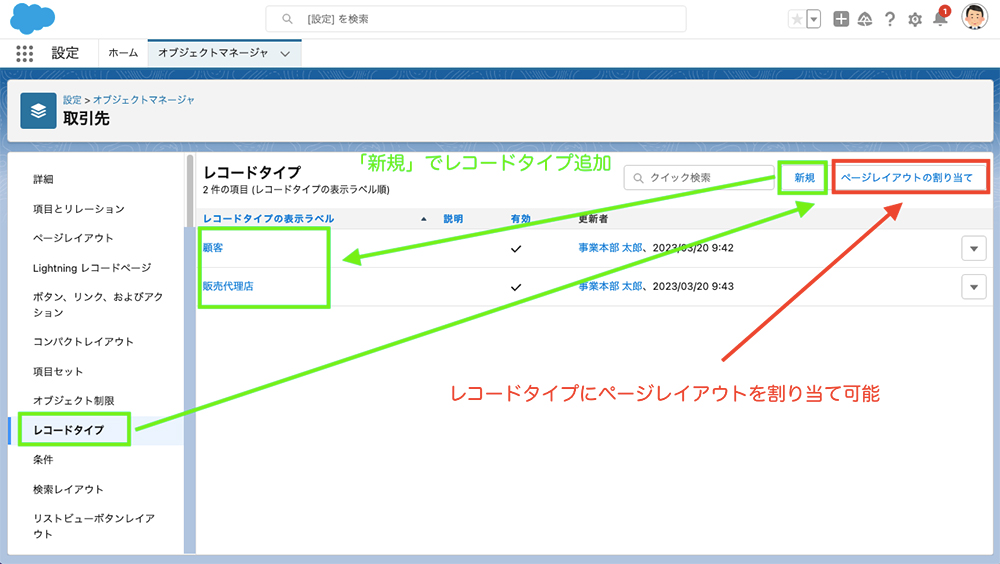1000x564 pixels.
Task: Open 検索レイアウト in the sidebar
Action: pos(68,489)
